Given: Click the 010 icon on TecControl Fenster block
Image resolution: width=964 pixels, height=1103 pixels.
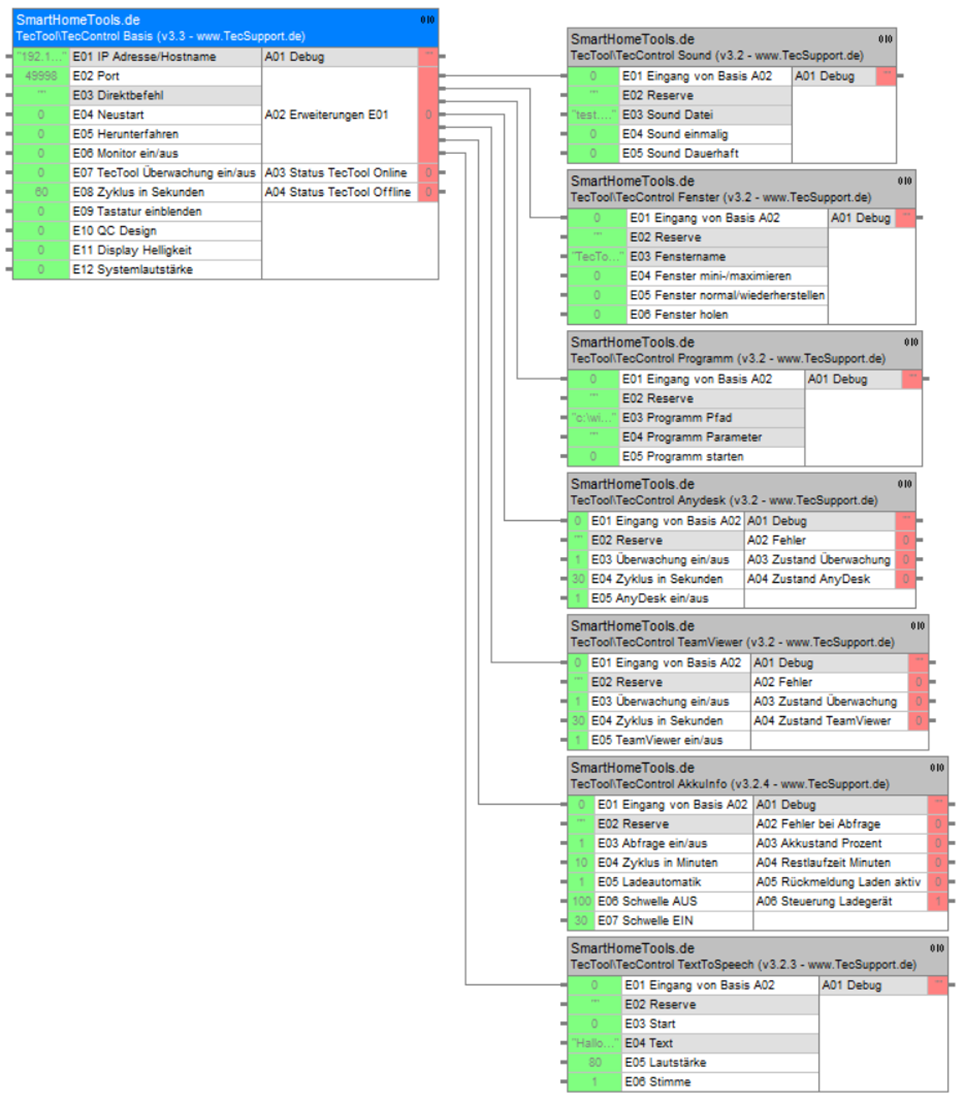Looking at the screenshot, I should 905,181.
